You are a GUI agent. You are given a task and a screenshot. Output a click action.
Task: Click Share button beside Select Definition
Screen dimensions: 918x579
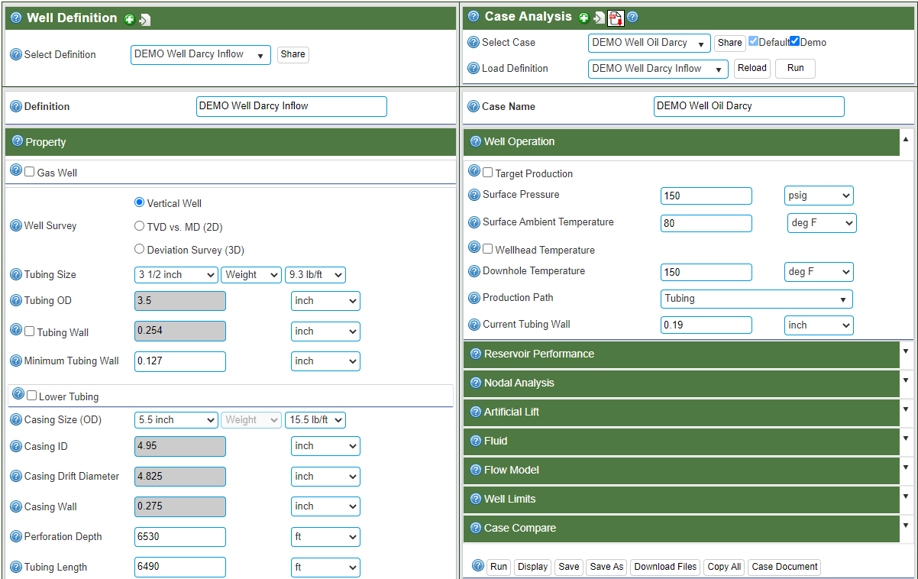point(293,54)
